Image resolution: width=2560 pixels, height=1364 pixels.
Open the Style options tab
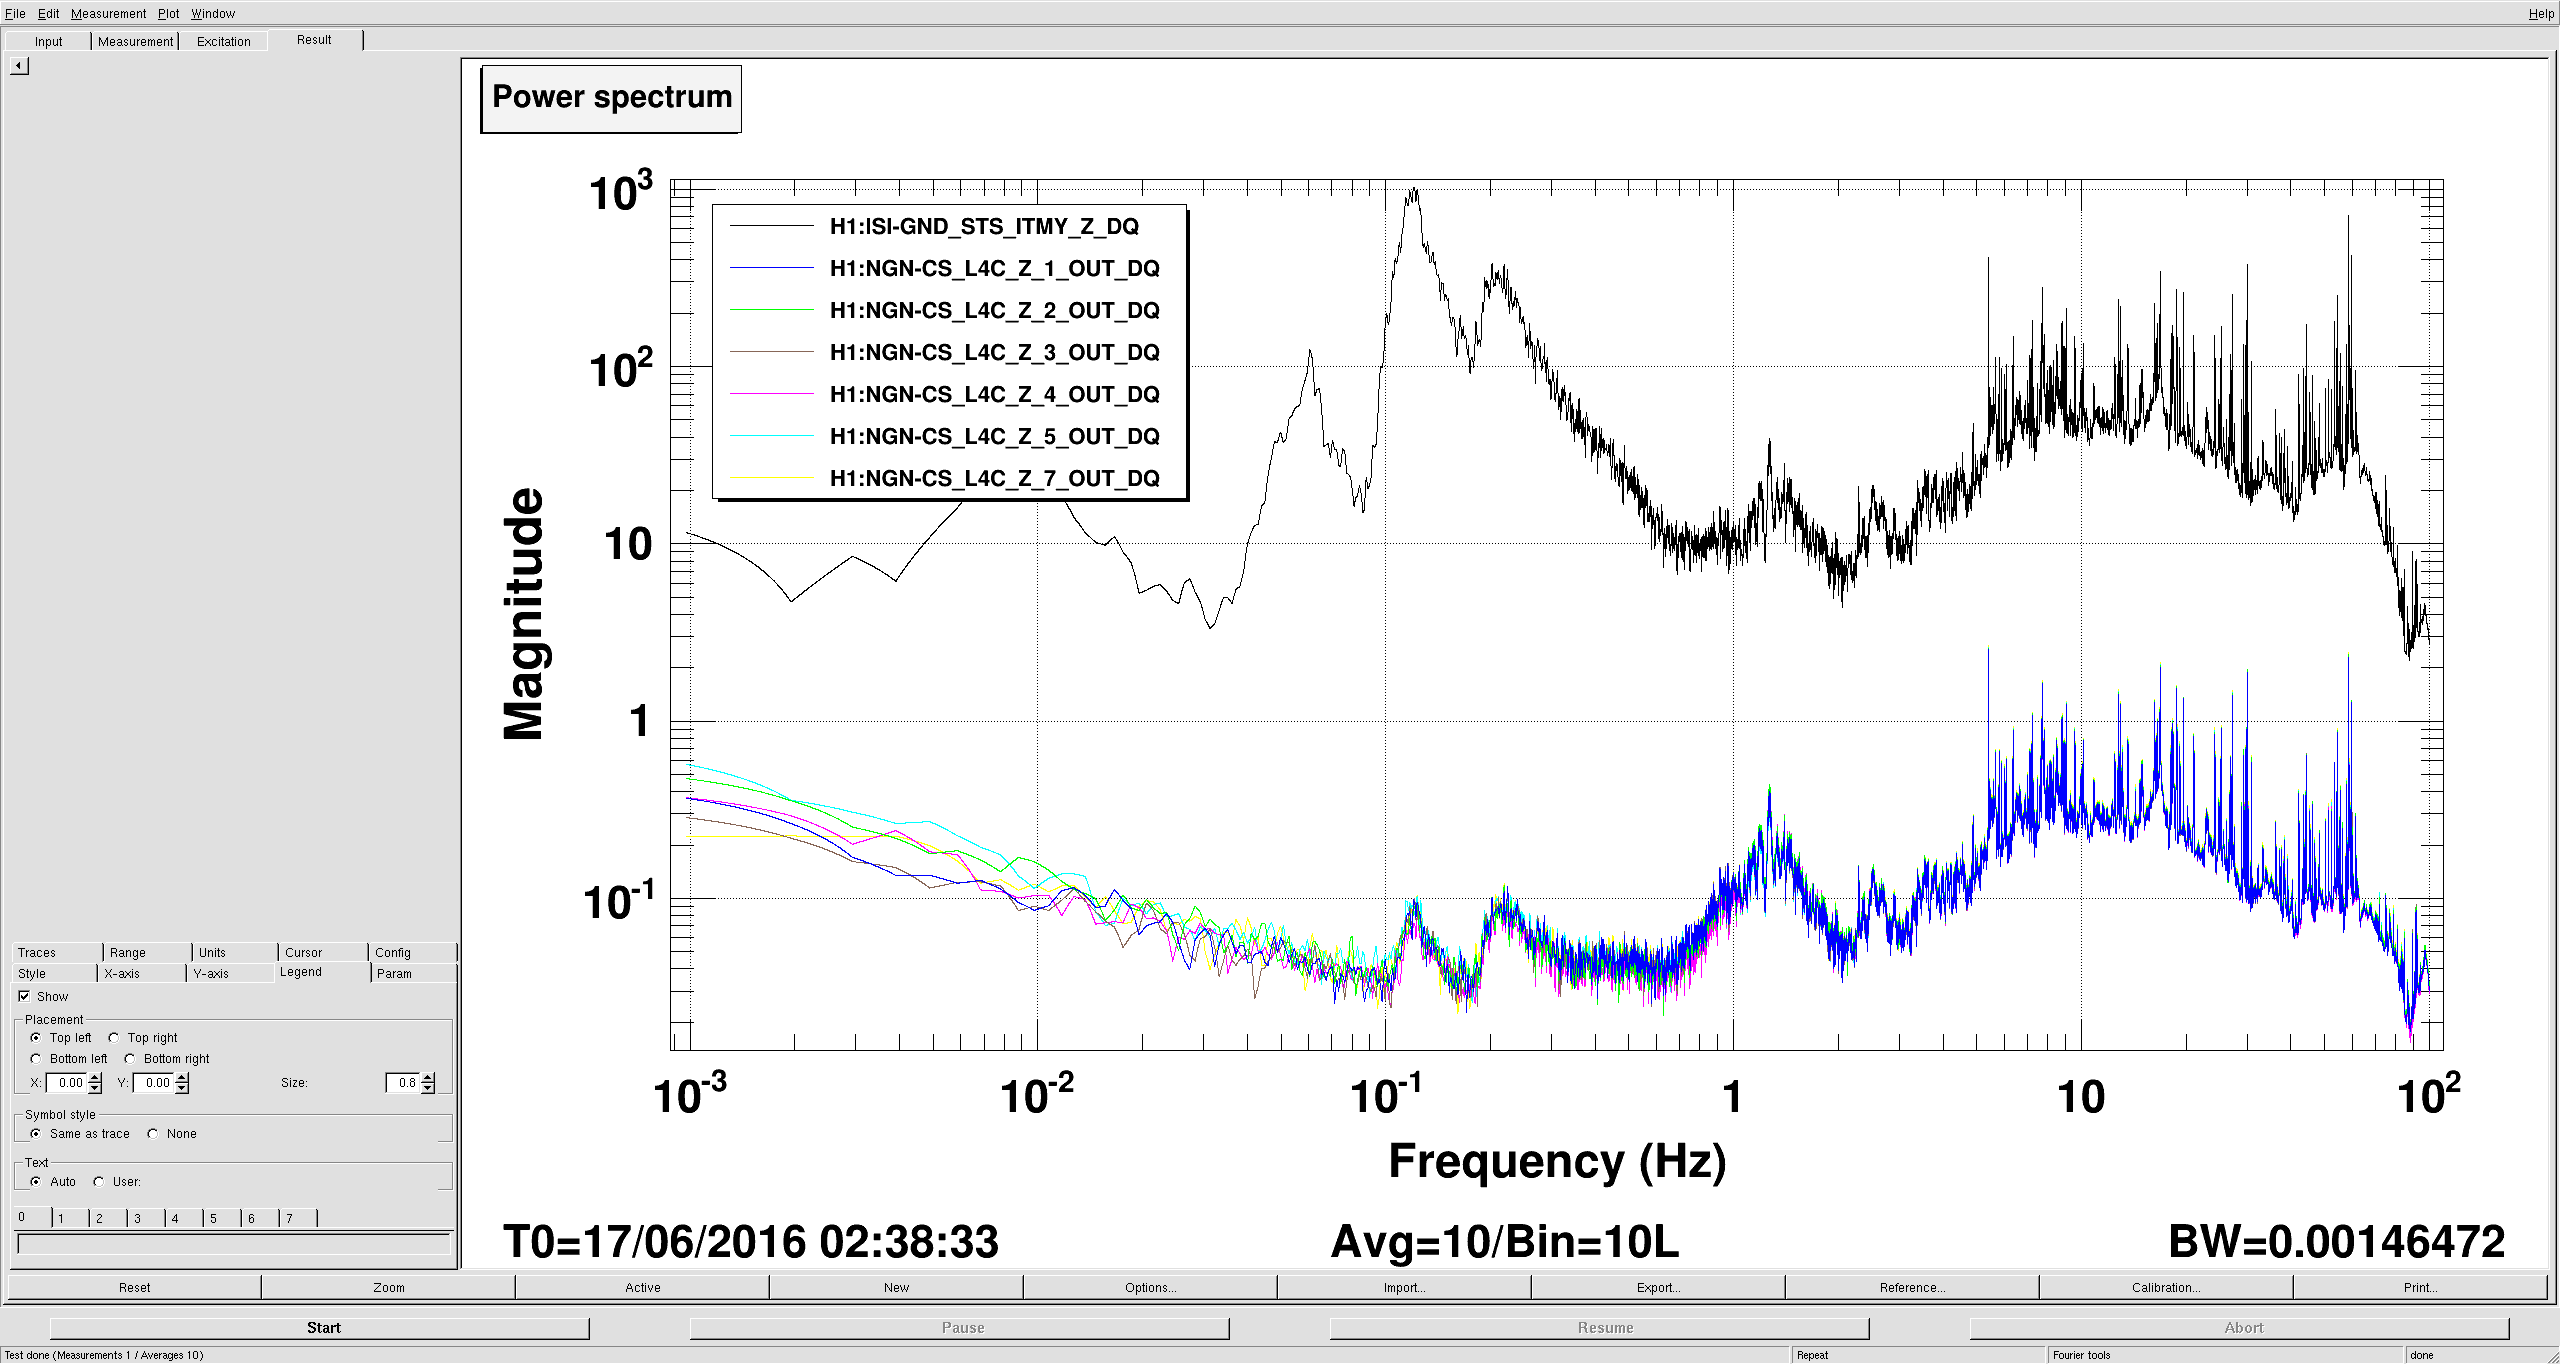[x=54, y=974]
